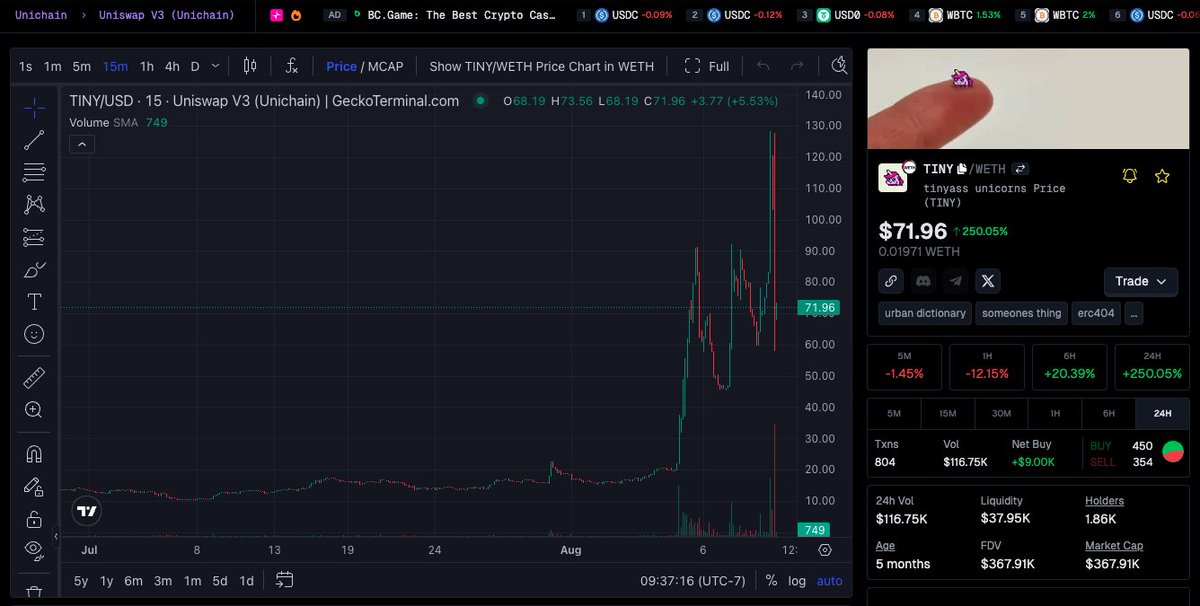1200x606 pixels.
Task: Open Uniswap V3 (Unichain) breadcrumb link
Action: [167, 15]
